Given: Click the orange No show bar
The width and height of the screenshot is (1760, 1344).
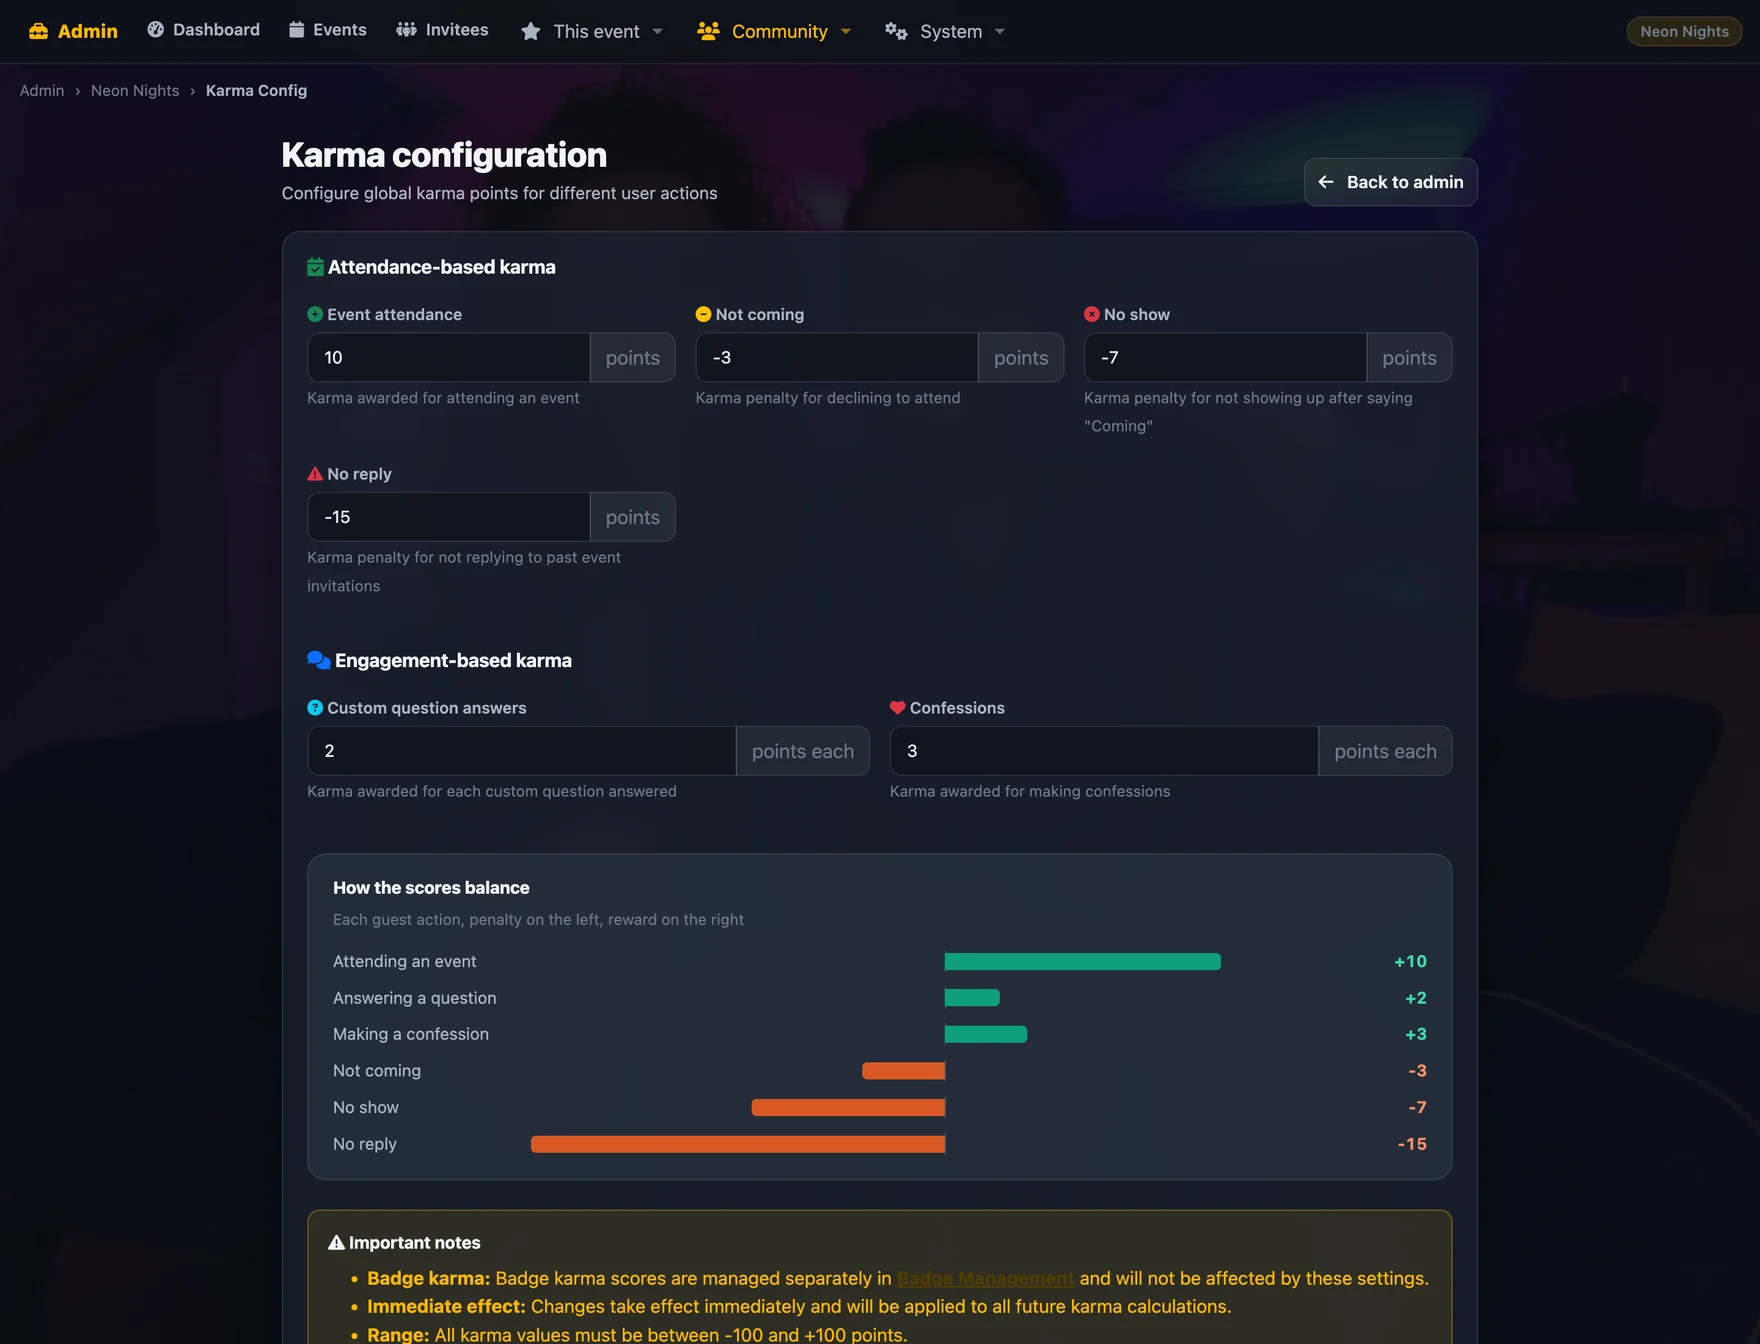Looking at the screenshot, I should click(x=848, y=1108).
